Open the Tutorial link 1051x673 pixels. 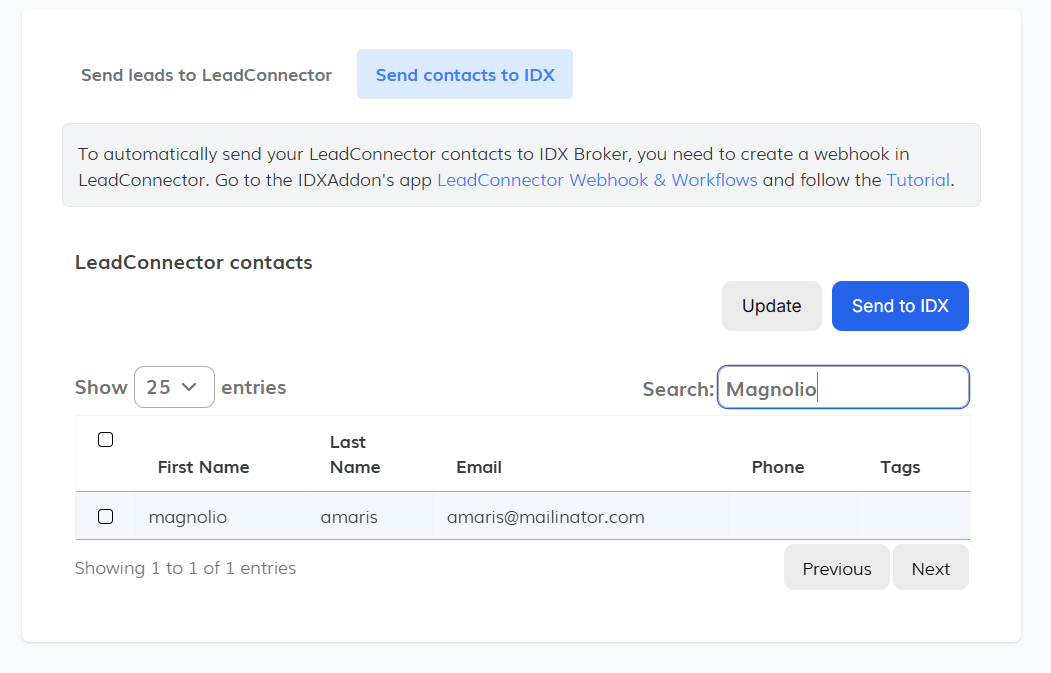[918, 180]
